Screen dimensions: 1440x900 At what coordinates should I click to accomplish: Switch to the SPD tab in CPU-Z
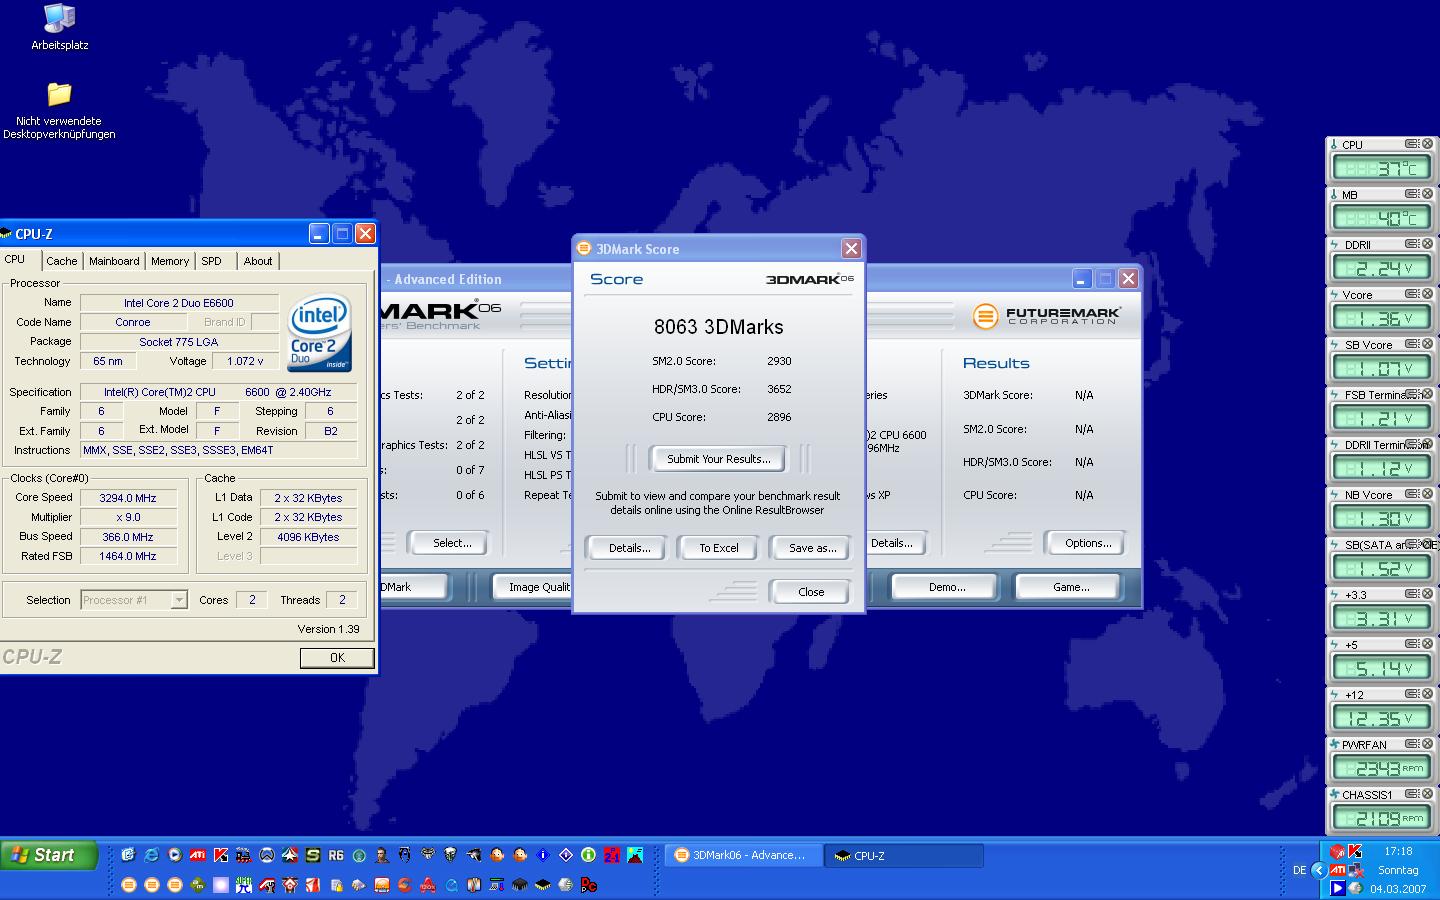click(x=211, y=261)
